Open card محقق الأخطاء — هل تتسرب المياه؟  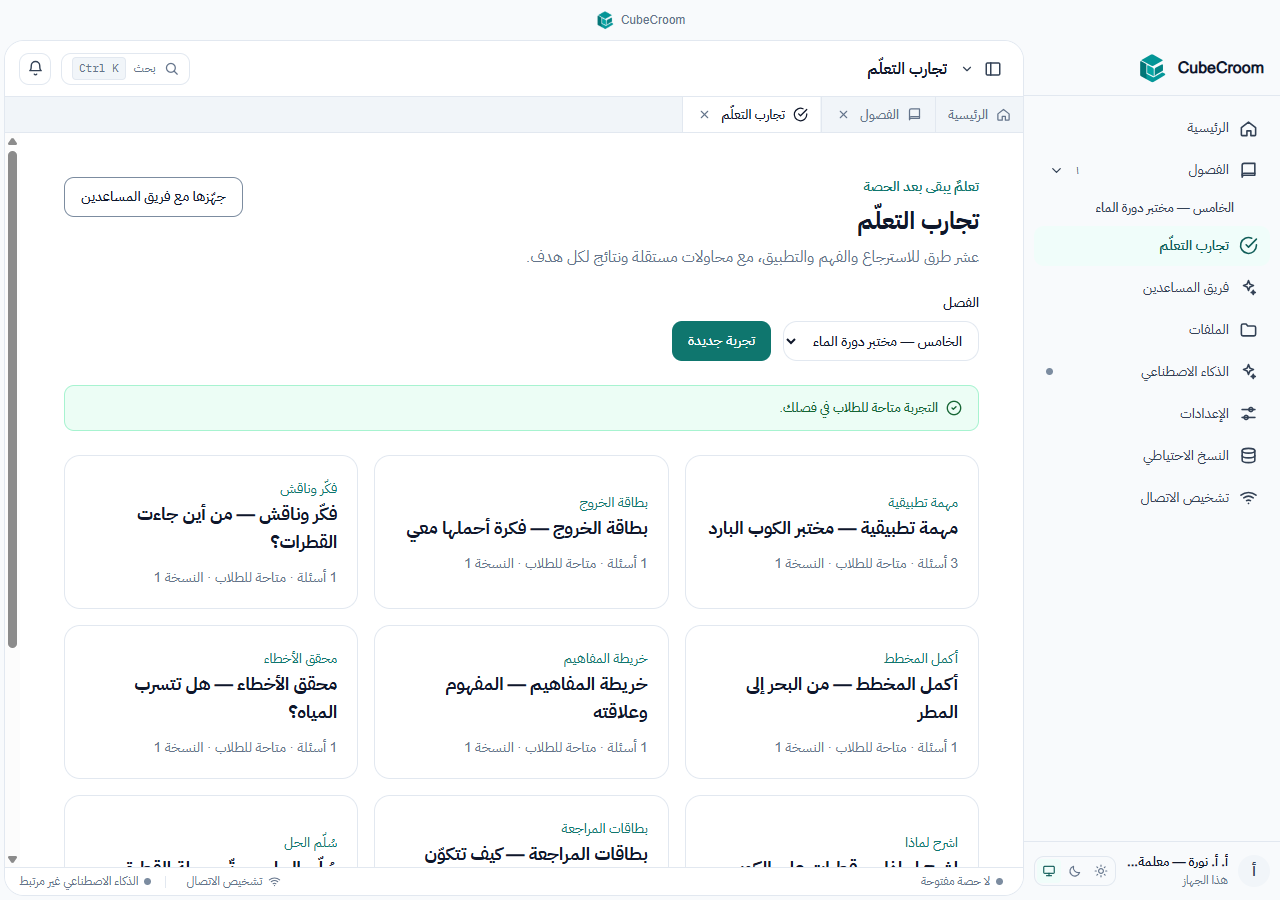(211, 702)
